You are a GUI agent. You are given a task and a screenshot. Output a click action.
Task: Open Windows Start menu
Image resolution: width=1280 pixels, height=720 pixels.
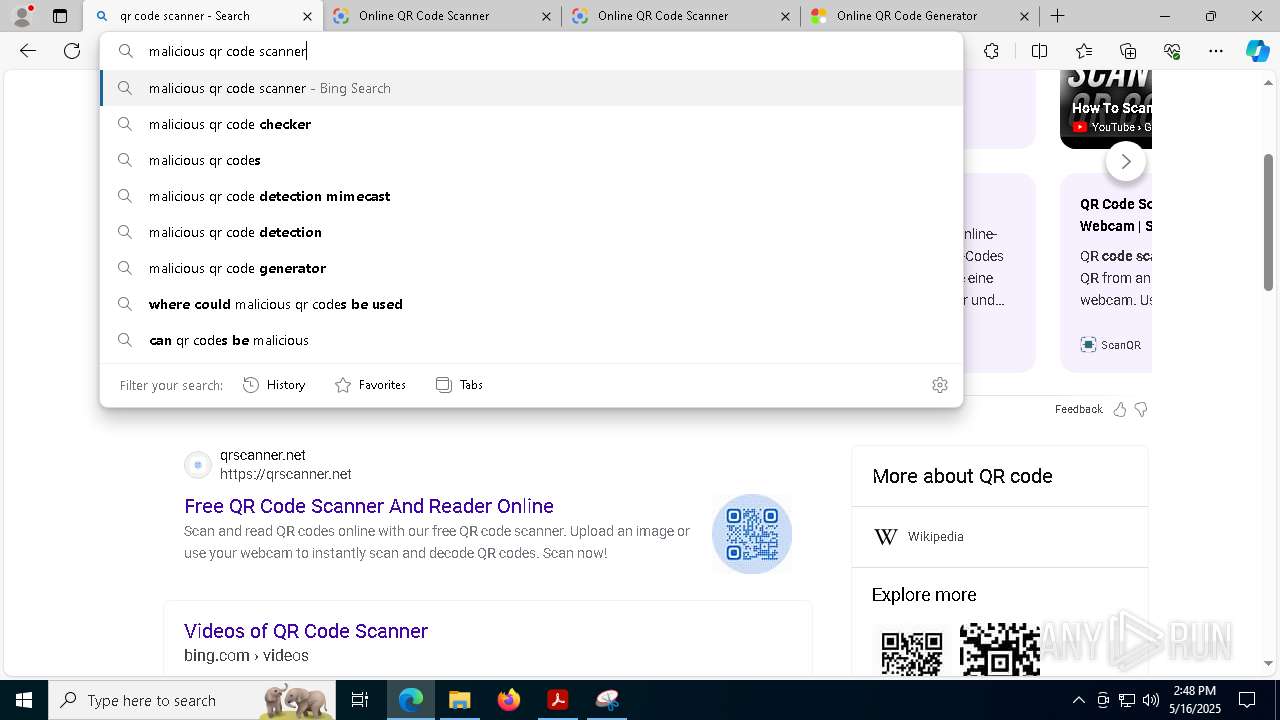click(x=24, y=700)
